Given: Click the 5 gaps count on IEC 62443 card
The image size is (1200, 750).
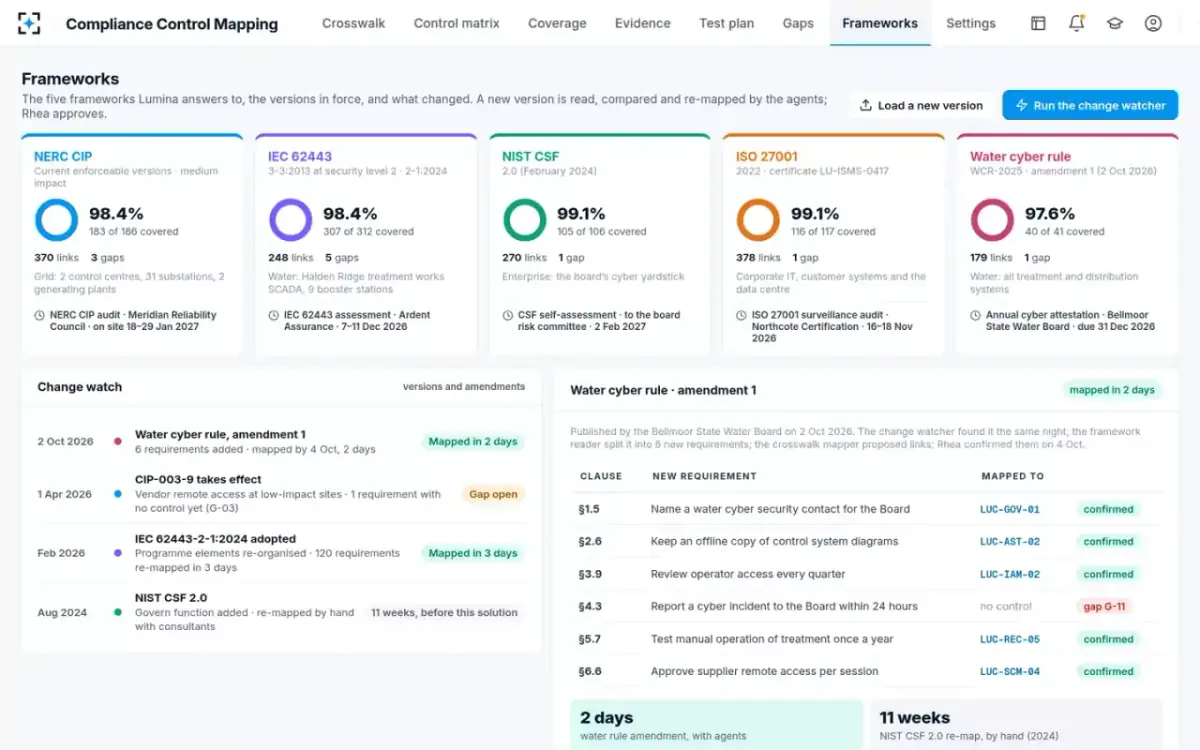Looking at the screenshot, I should (x=342, y=258).
